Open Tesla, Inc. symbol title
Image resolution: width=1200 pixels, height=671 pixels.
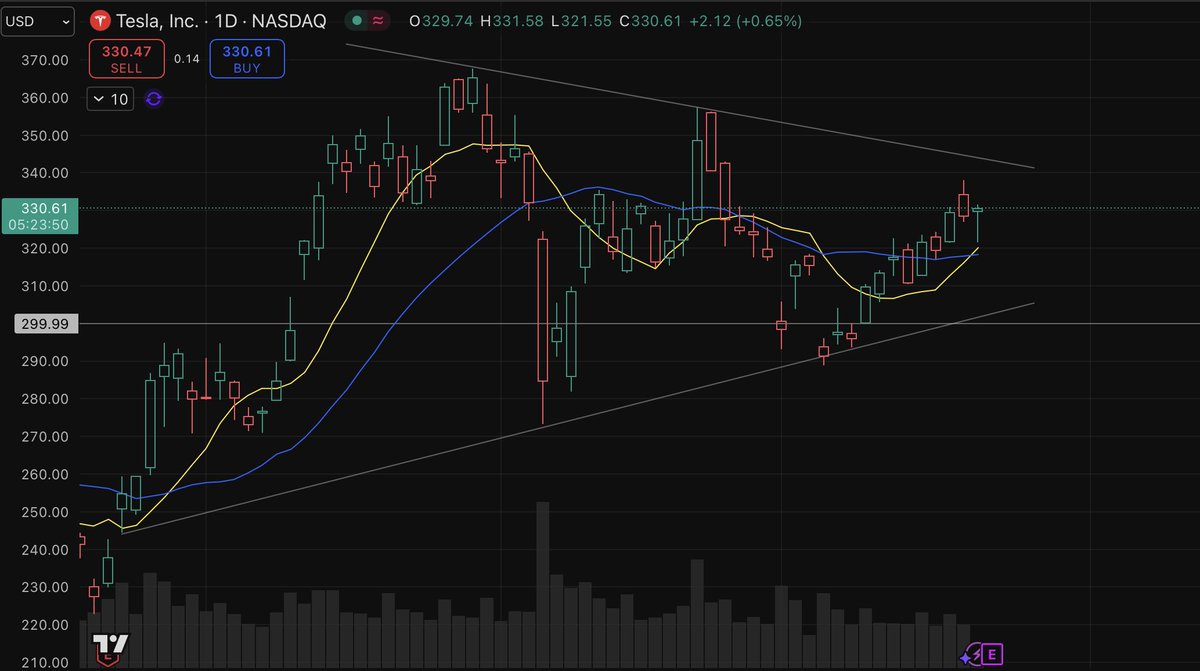pyautogui.click(x=221, y=21)
